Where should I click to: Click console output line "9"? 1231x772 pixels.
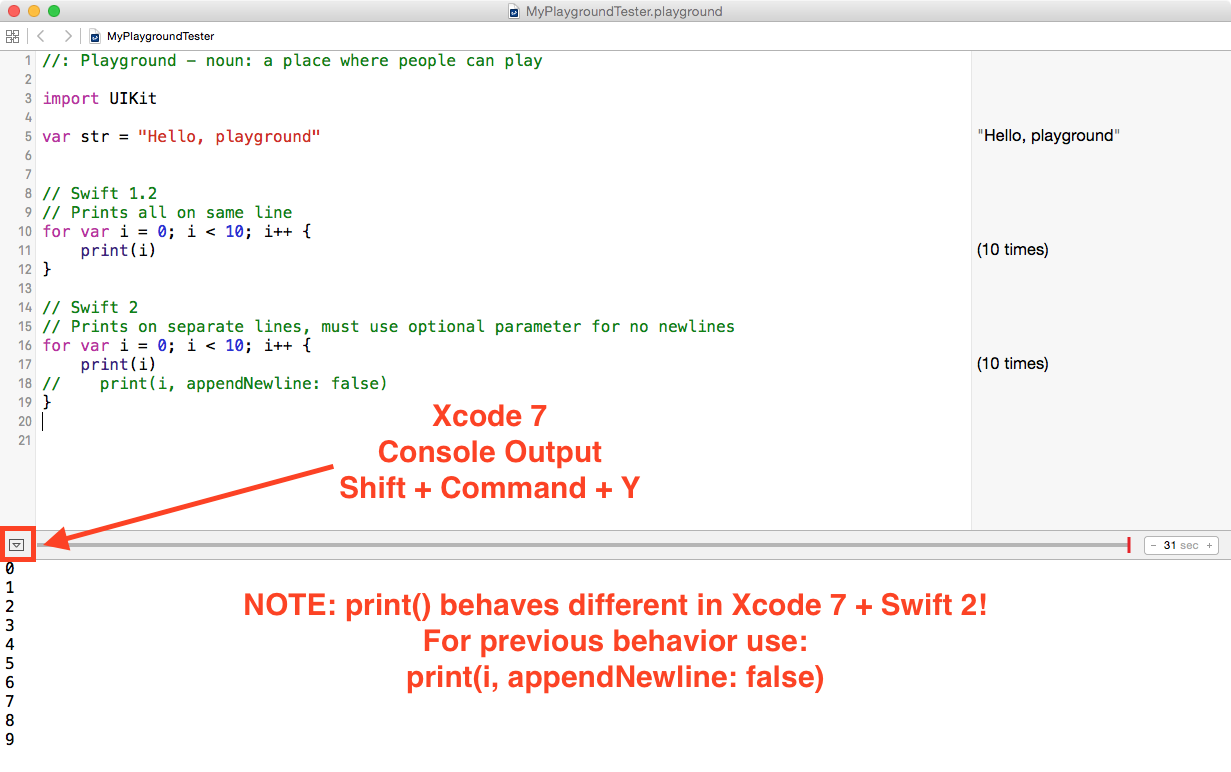coord(10,739)
